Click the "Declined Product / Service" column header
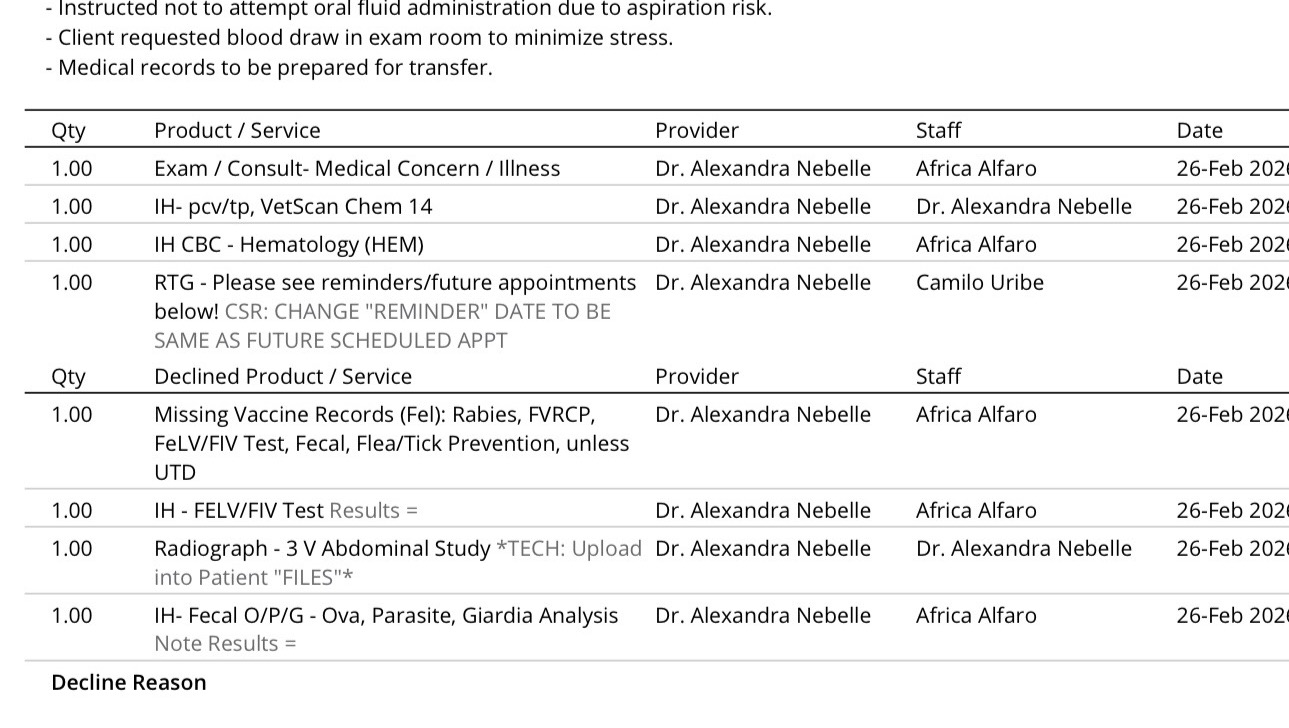Viewport: 1289px width, 728px height. 282,377
